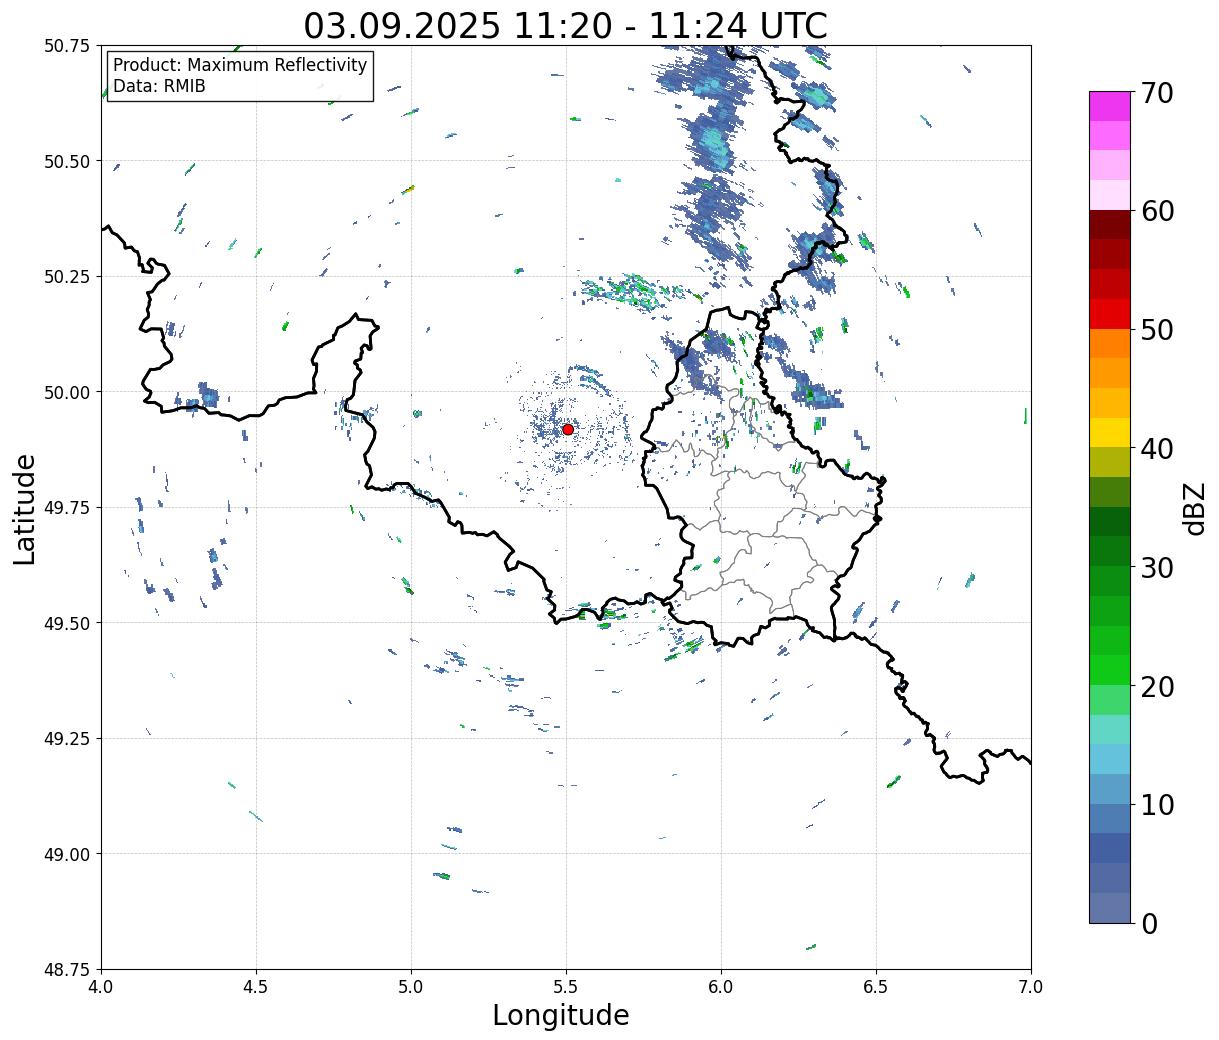Click the longitude tick label 5.0
This screenshot has height=1040, width=1219.
tap(411, 987)
